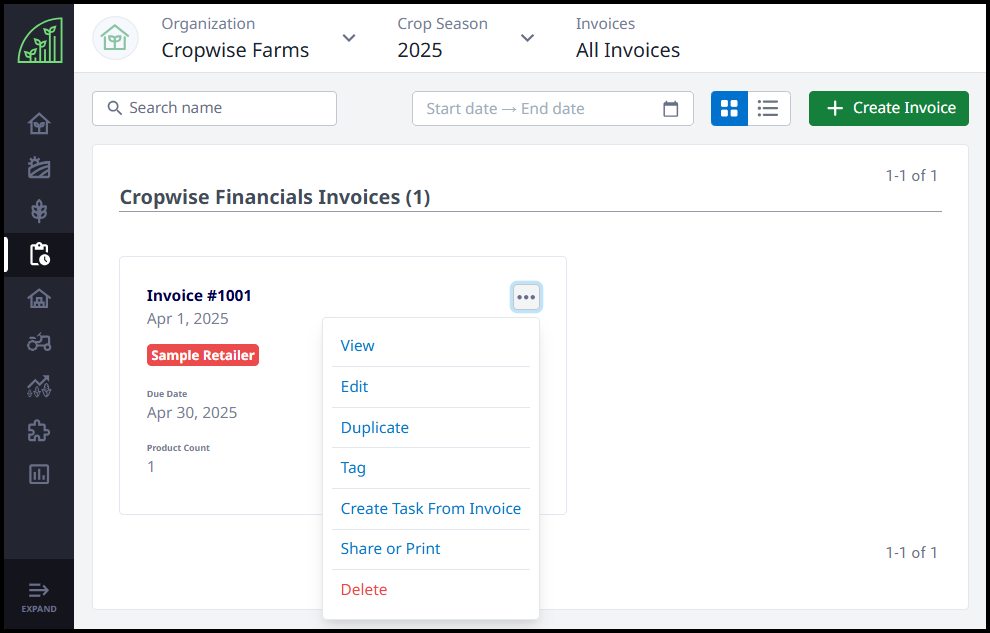
Task: Switch to grid card view
Action: point(729,108)
